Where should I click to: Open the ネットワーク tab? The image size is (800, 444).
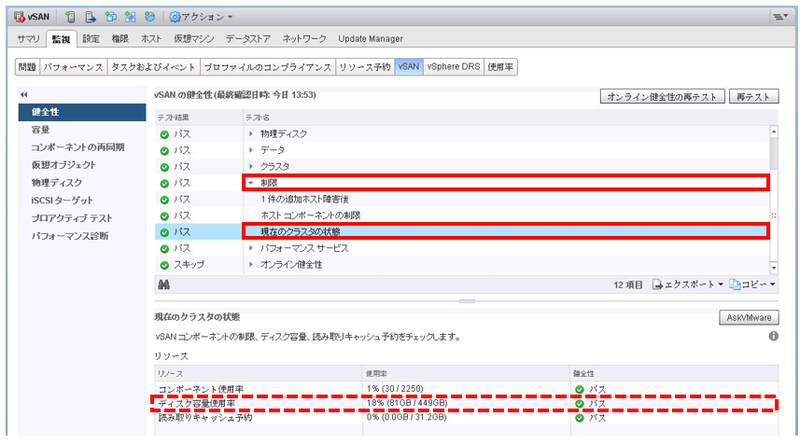click(304, 39)
